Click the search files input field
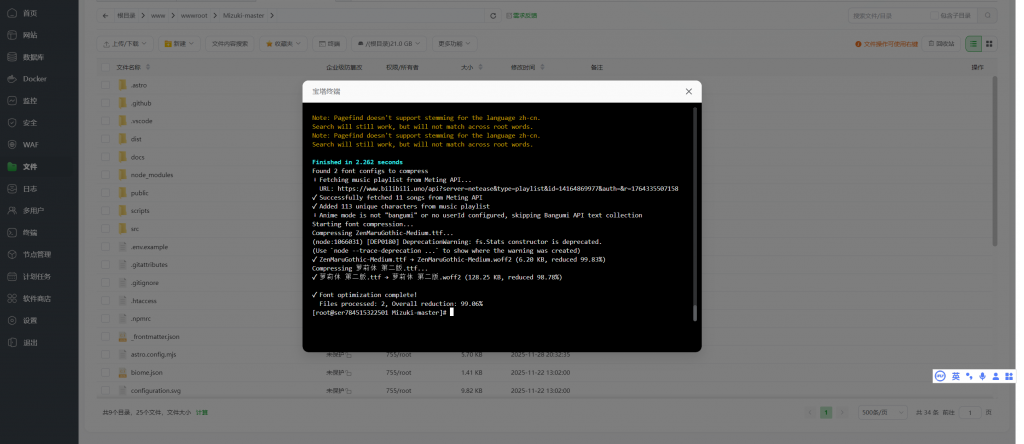 coord(885,16)
